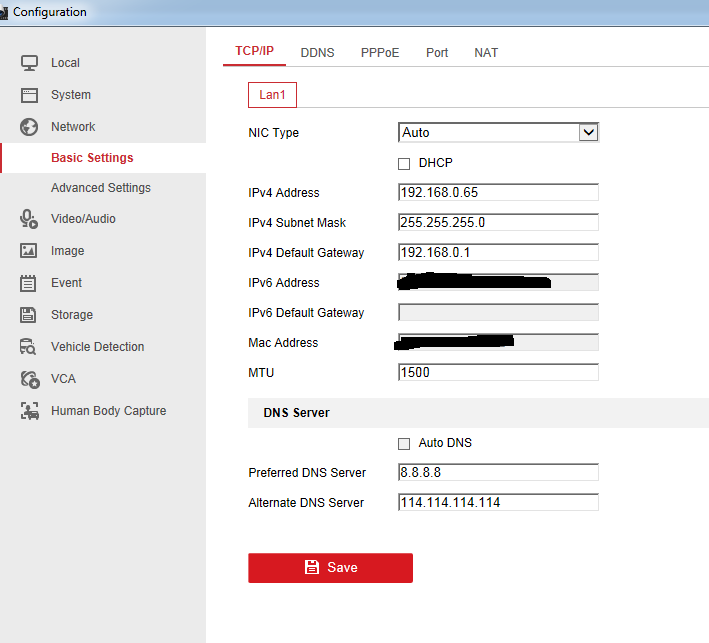
Task: Click the IPv4 Address input field
Action: click(498, 192)
